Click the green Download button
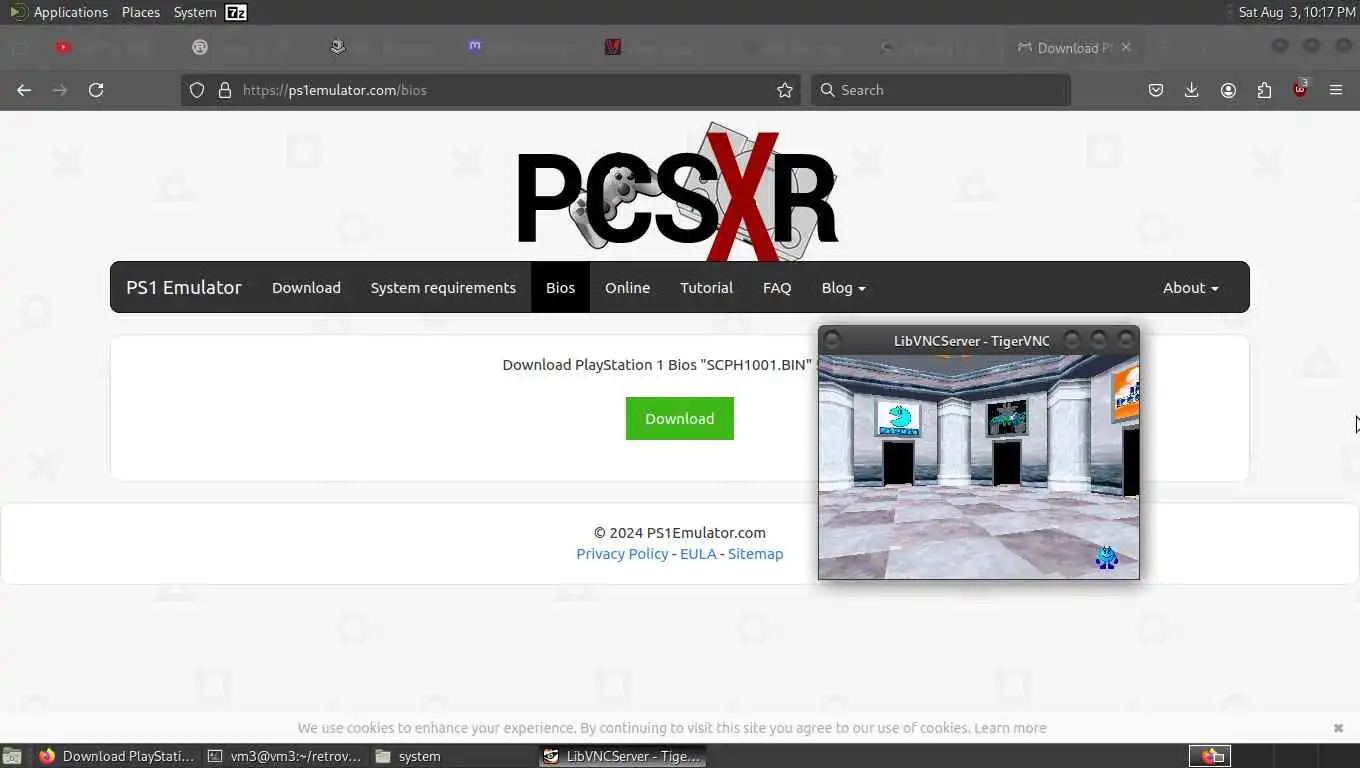Screen dimensions: 1360x768 (x=680, y=418)
